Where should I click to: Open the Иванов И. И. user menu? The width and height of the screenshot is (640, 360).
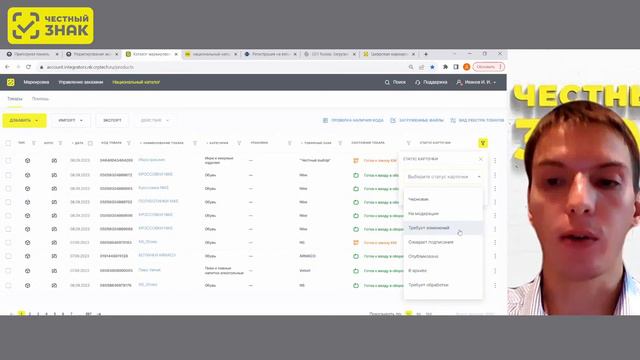[476, 82]
